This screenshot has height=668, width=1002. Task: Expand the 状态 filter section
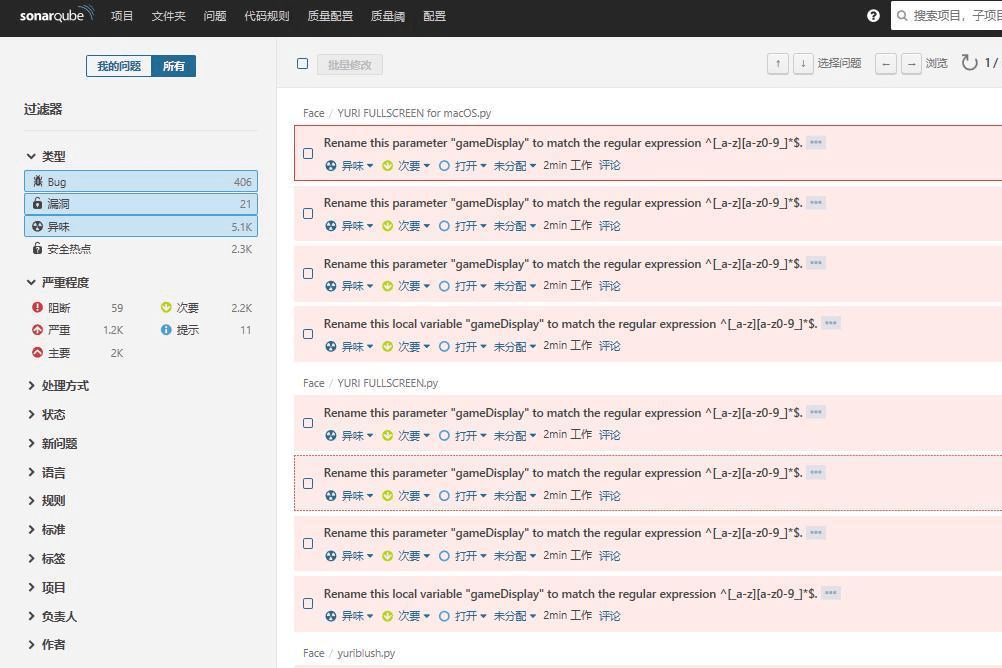[x=45, y=414]
